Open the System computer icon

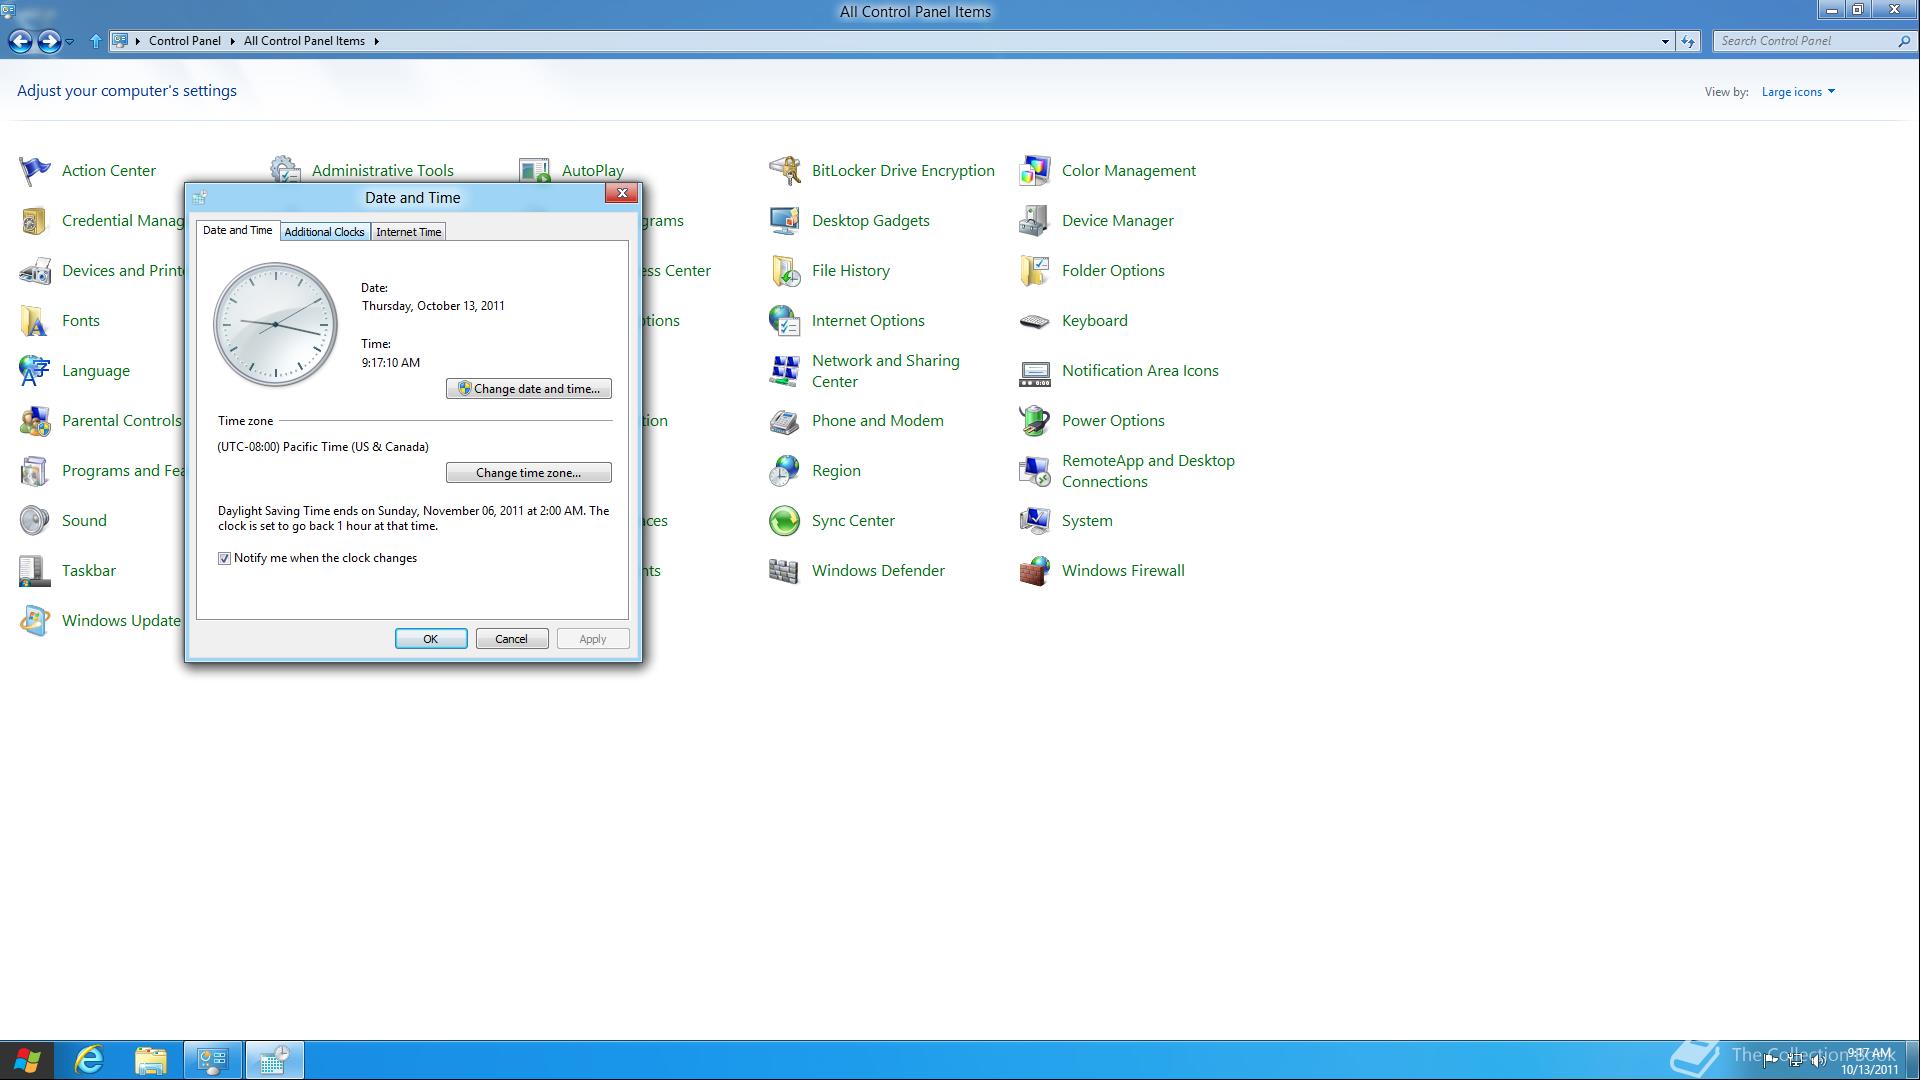(1035, 521)
